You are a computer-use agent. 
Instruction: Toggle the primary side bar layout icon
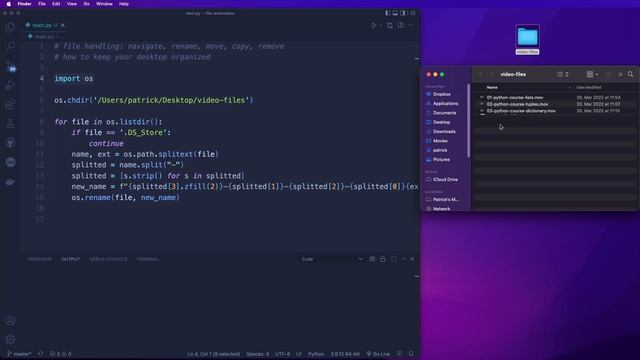[x=387, y=13]
